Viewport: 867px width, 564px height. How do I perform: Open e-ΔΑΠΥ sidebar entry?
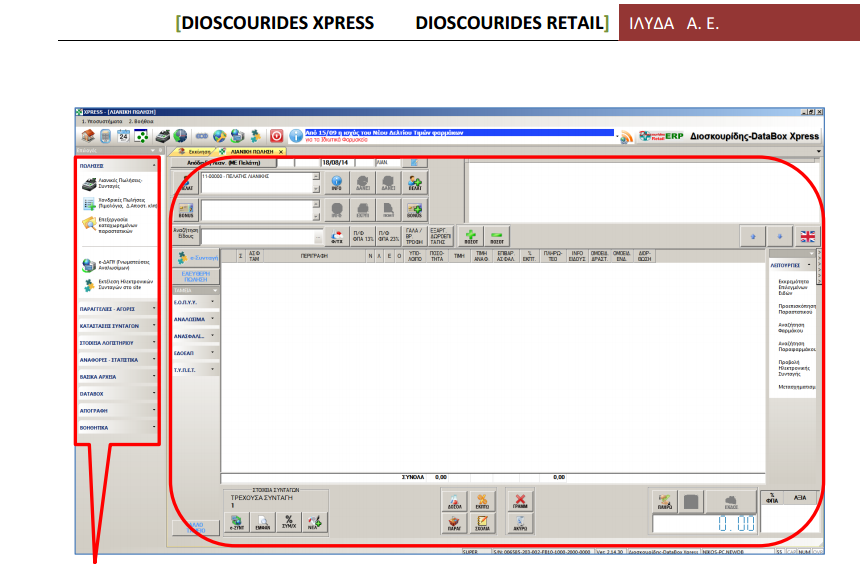[x=116, y=265]
